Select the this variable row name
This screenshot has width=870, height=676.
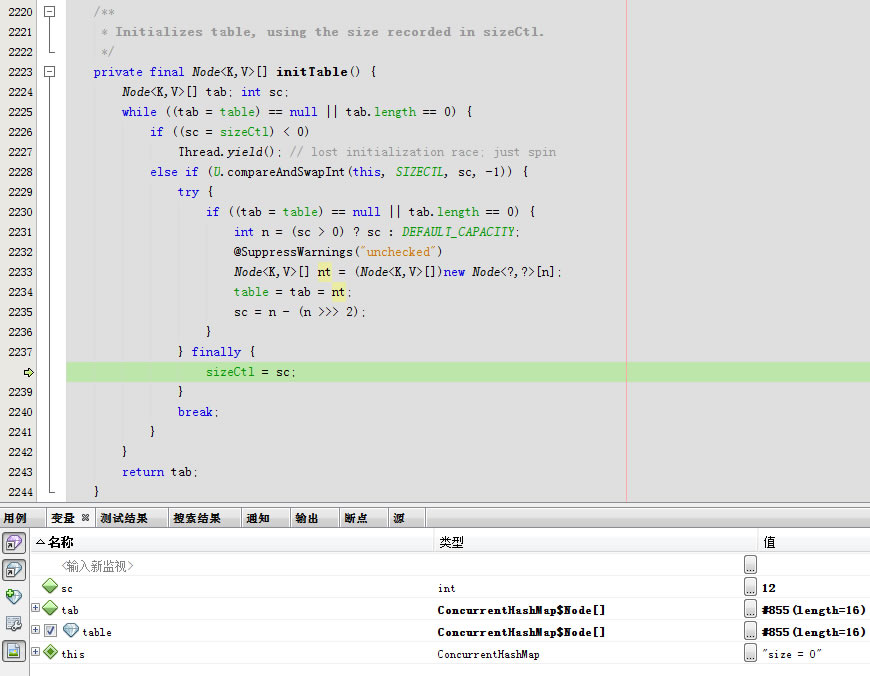[73, 654]
